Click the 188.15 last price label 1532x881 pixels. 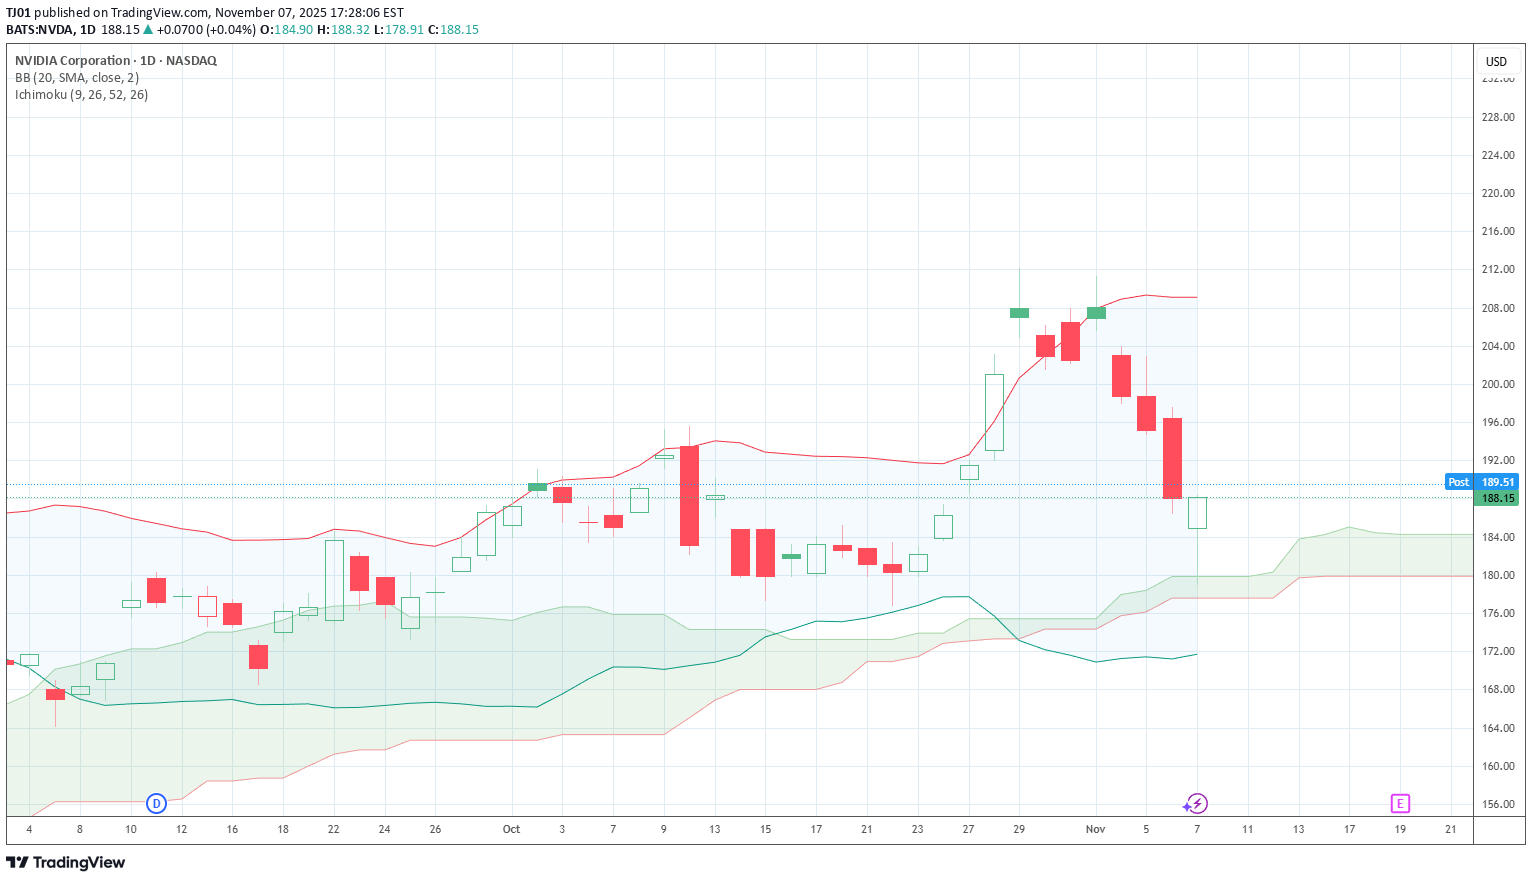click(x=1497, y=498)
